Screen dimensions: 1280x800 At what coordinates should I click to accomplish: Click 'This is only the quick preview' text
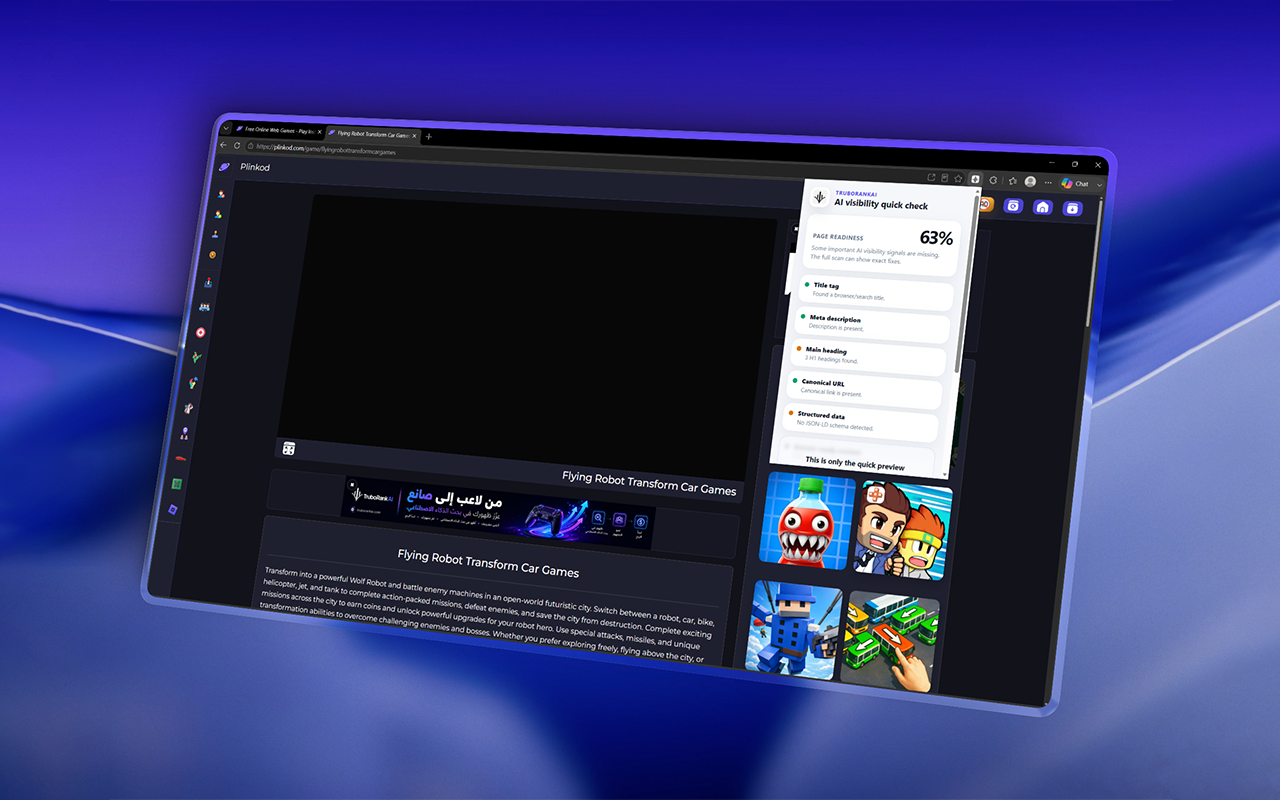[854, 464]
